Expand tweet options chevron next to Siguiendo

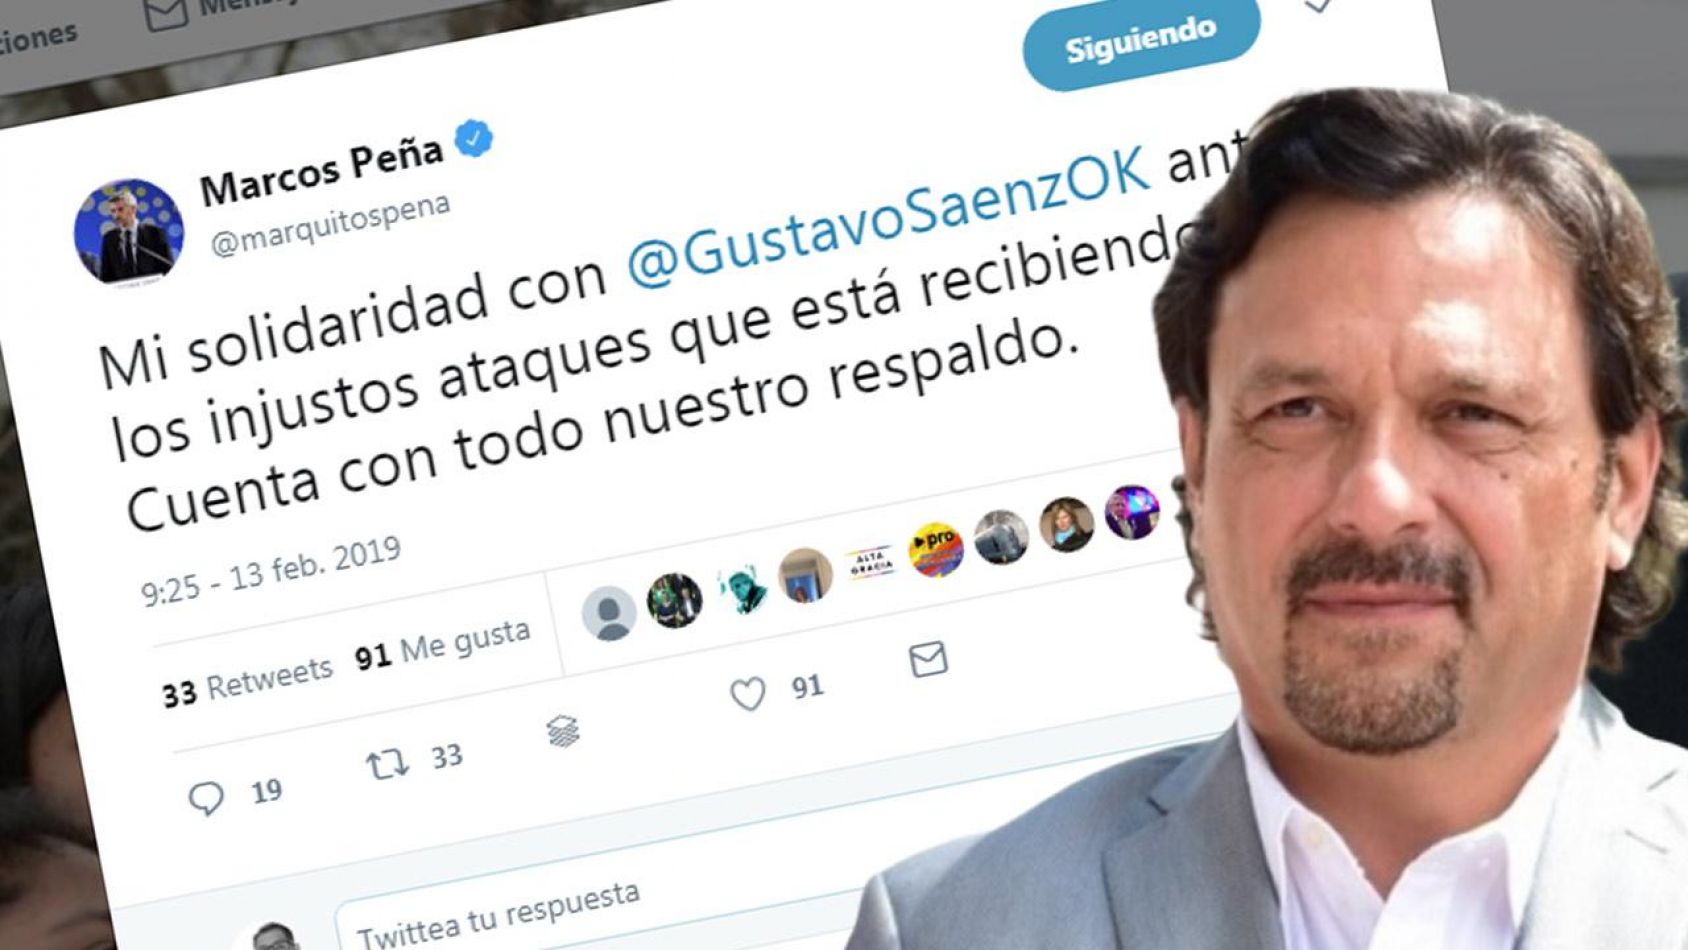pos(1320,5)
